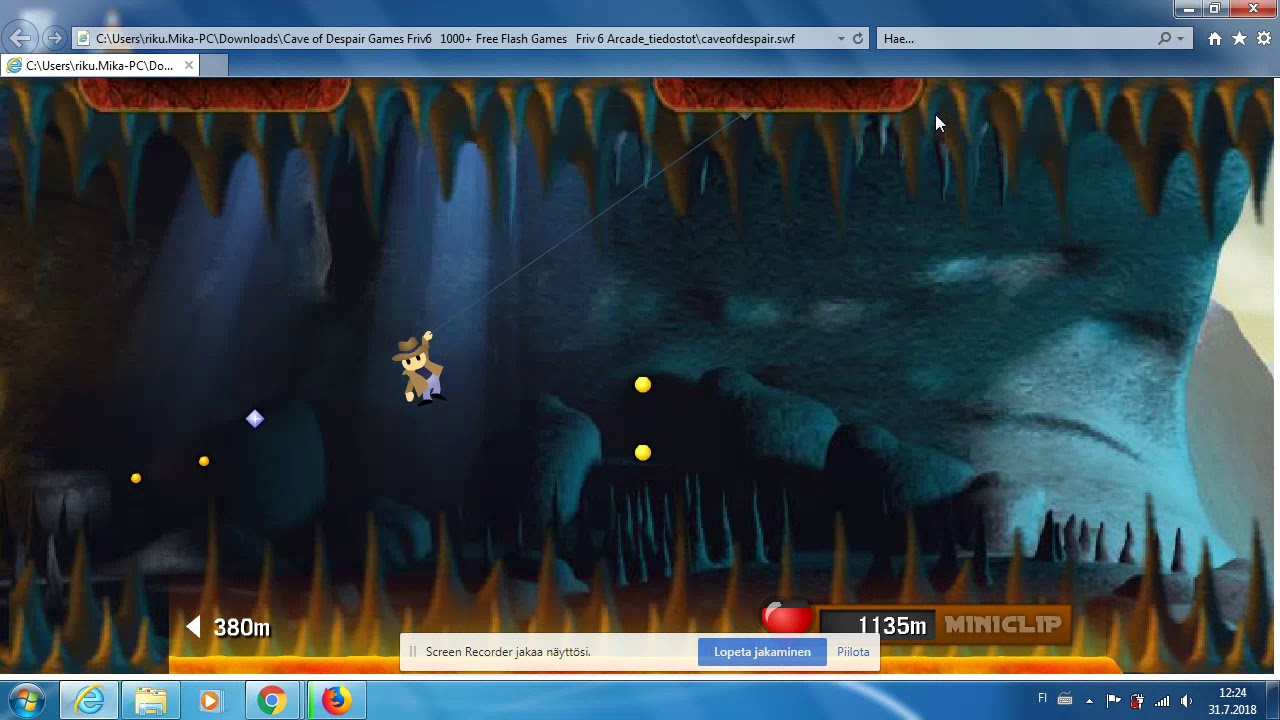Open the Tools gear icon

1264,39
